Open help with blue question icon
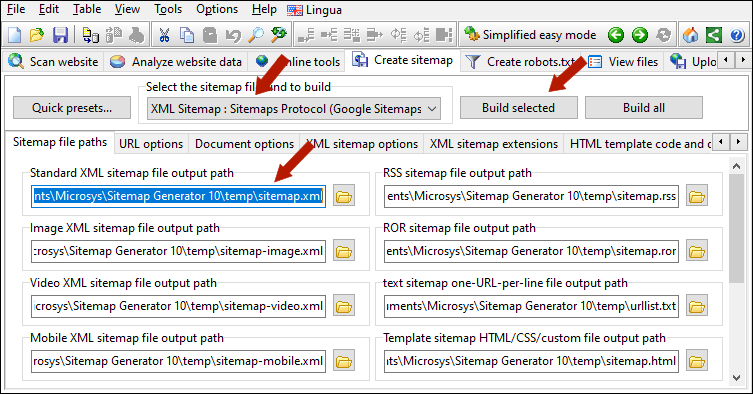Viewport: 753px width, 394px height. click(x=737, y=35)
